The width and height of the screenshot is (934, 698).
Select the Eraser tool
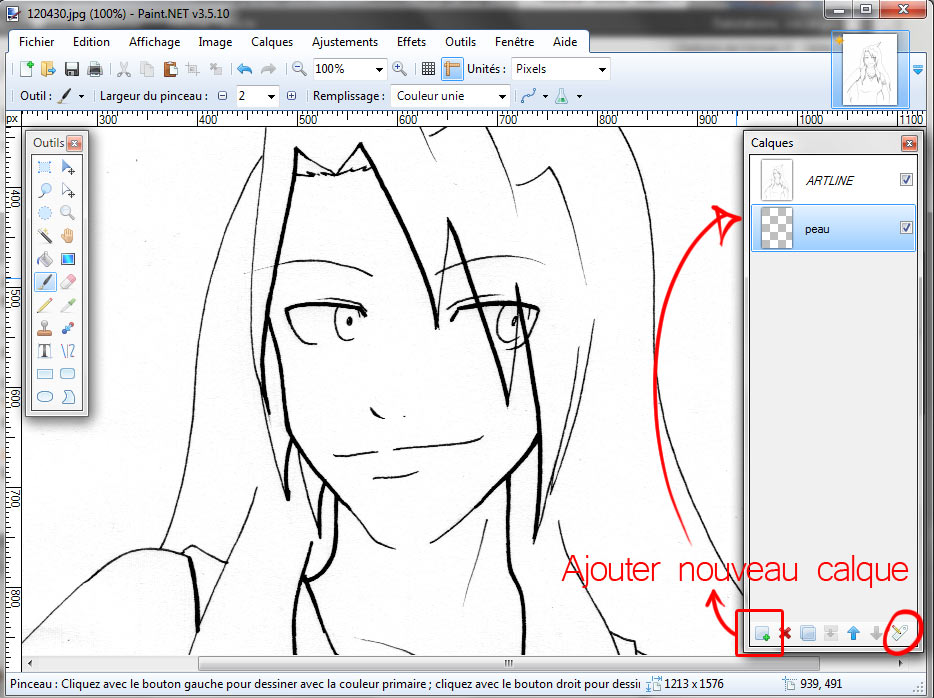[x=68, y=282]
